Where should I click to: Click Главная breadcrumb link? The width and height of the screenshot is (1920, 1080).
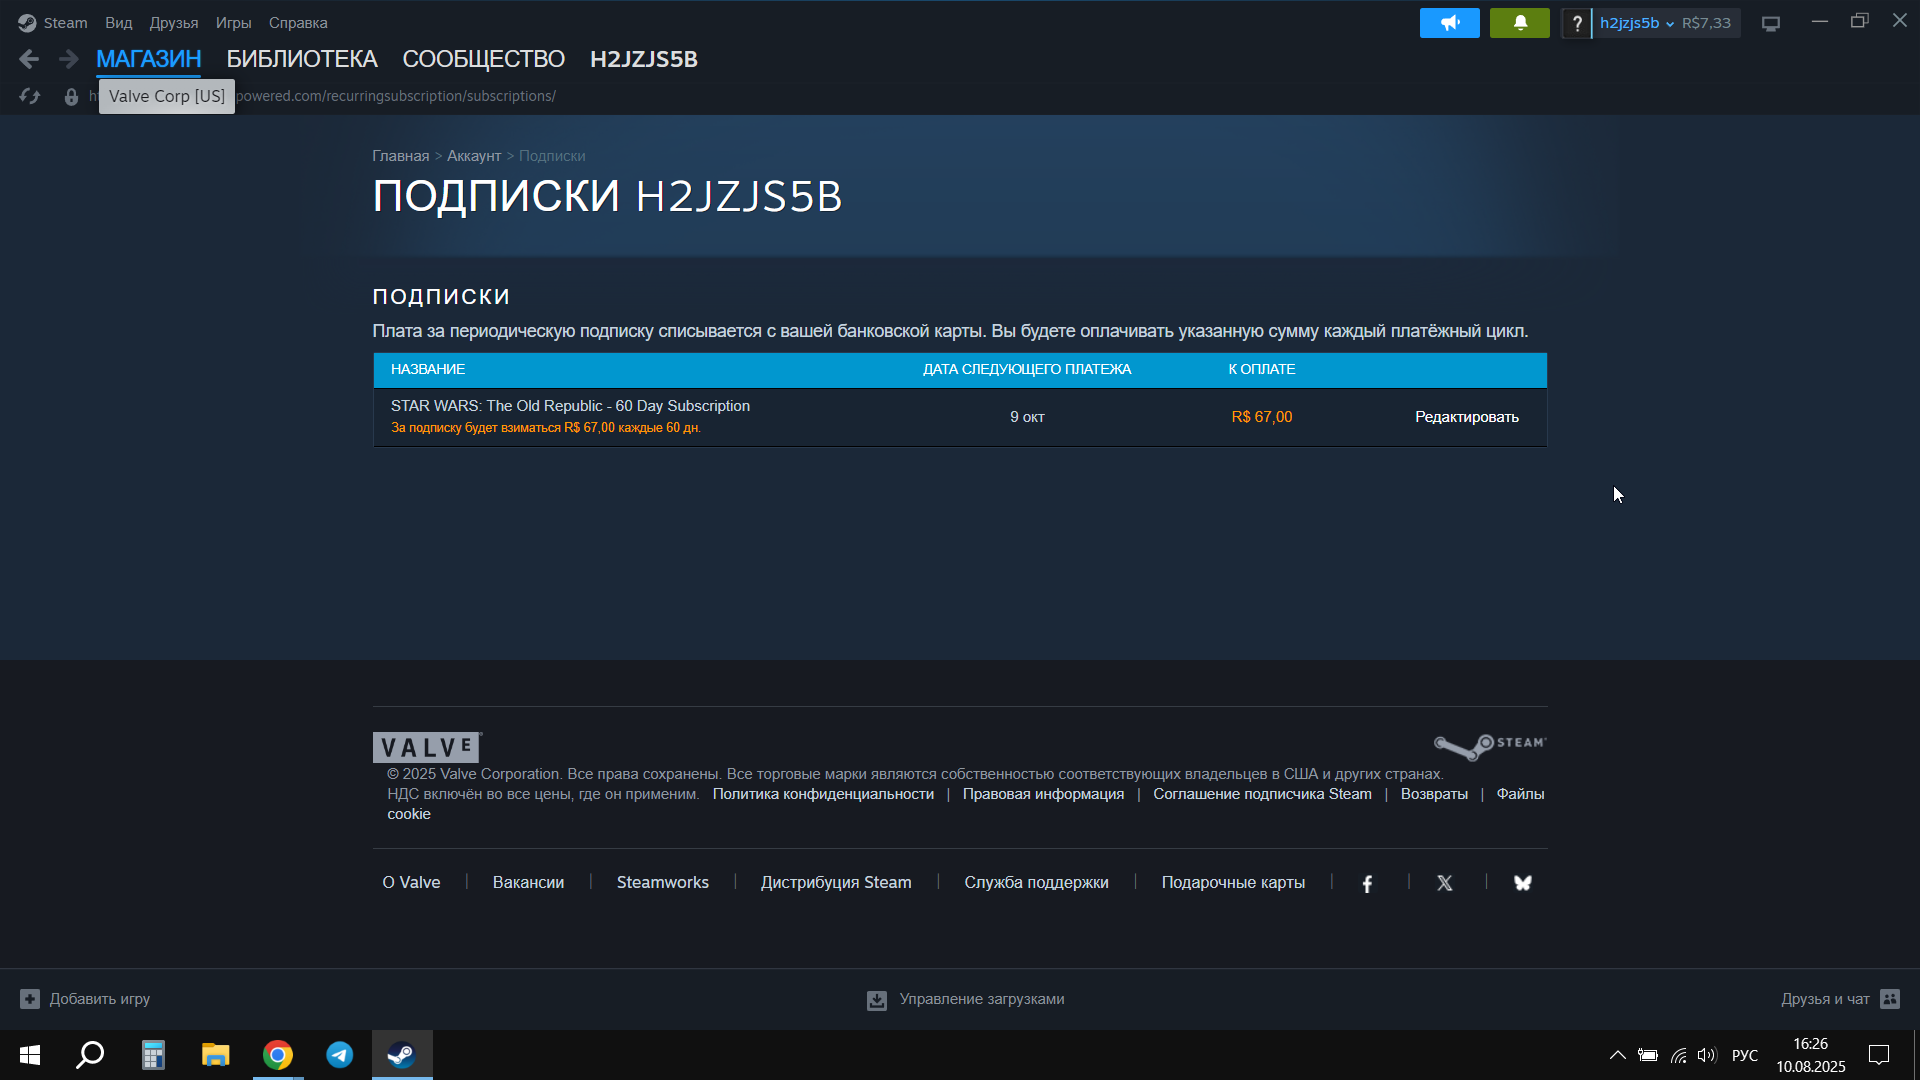400,156
